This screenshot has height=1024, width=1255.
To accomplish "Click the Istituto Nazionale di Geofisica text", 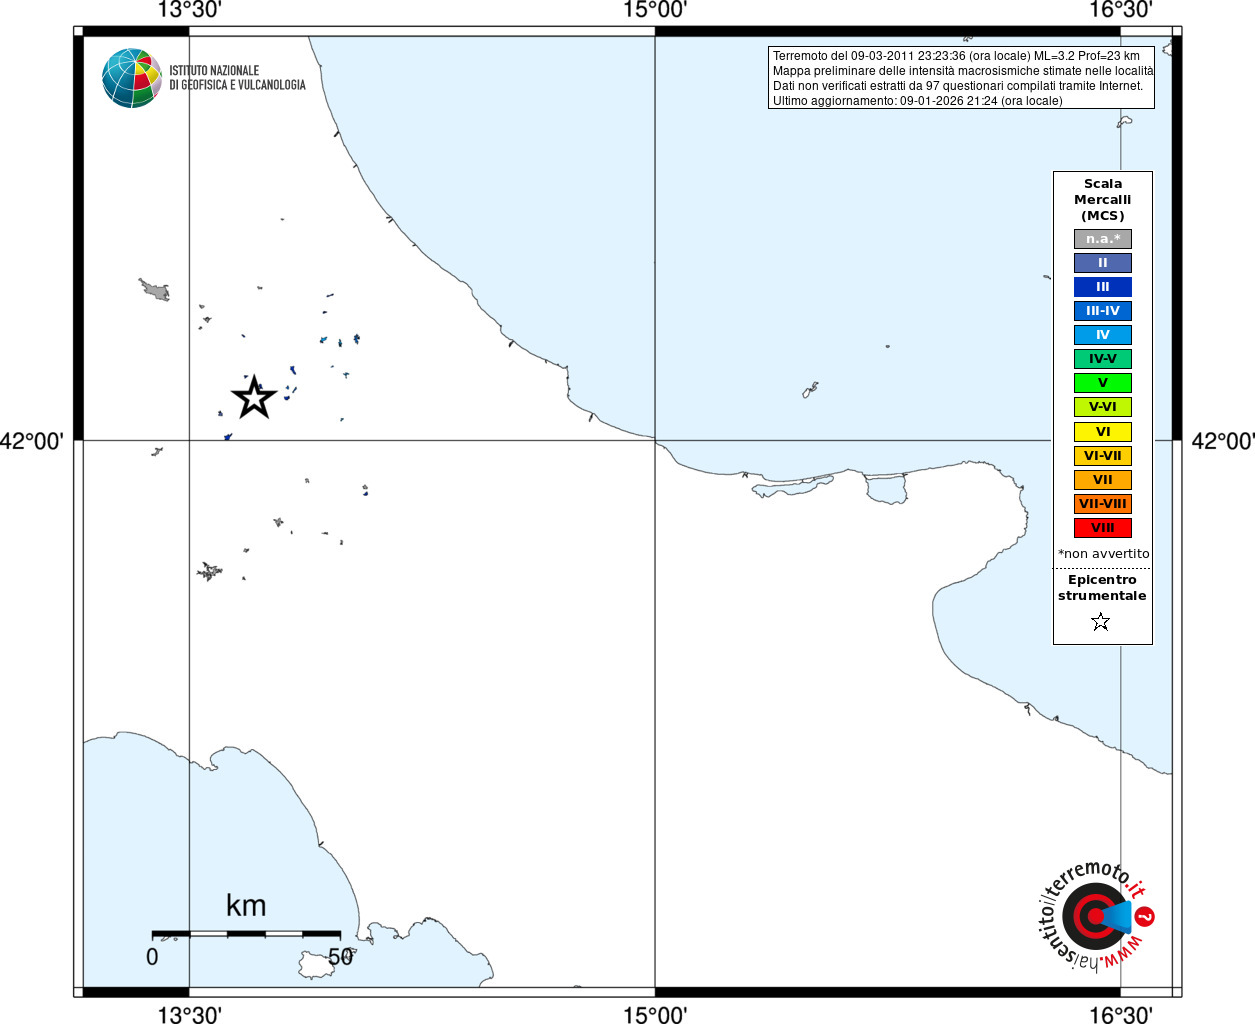I will coord(237,78).
